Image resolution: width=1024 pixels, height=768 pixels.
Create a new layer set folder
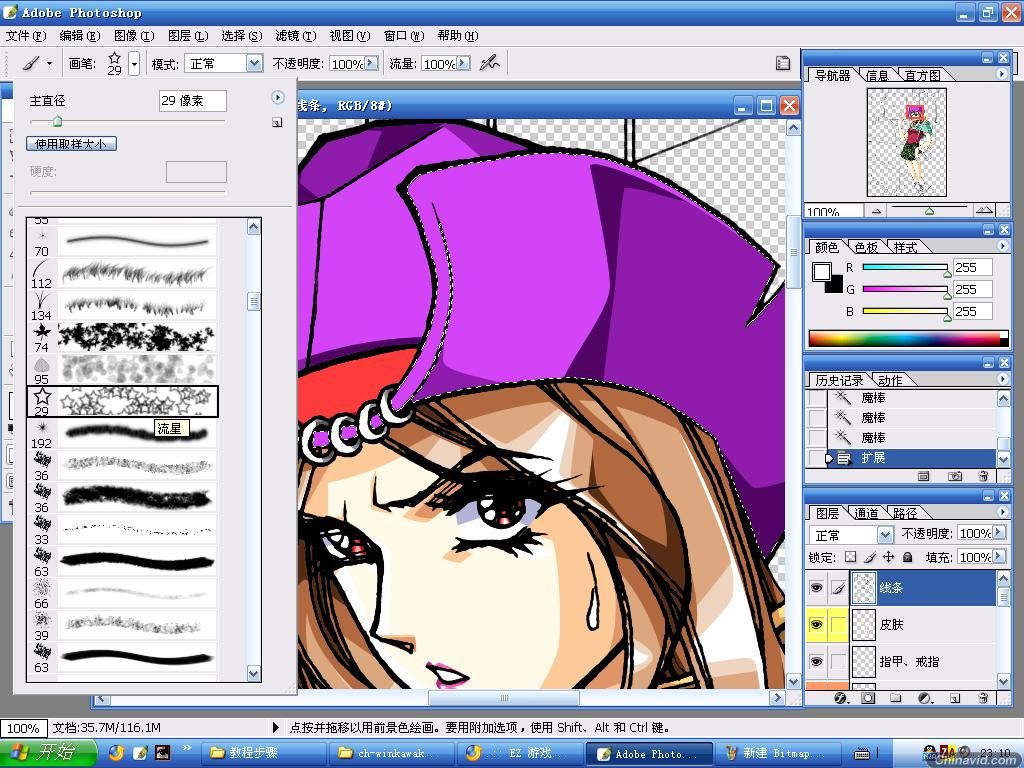point(896,698)
